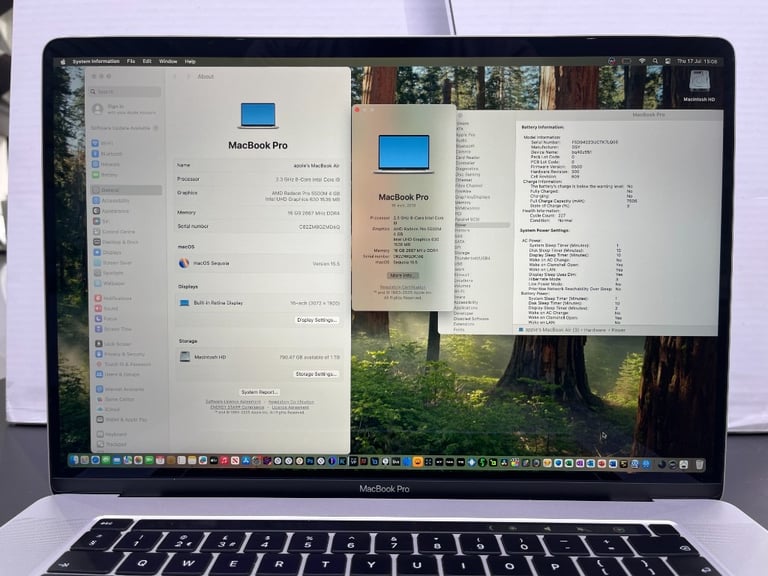768x576 pixels.
Task: Select Thunderbolt/USB4 in System Information sidebar
Action: pos(472,258)
